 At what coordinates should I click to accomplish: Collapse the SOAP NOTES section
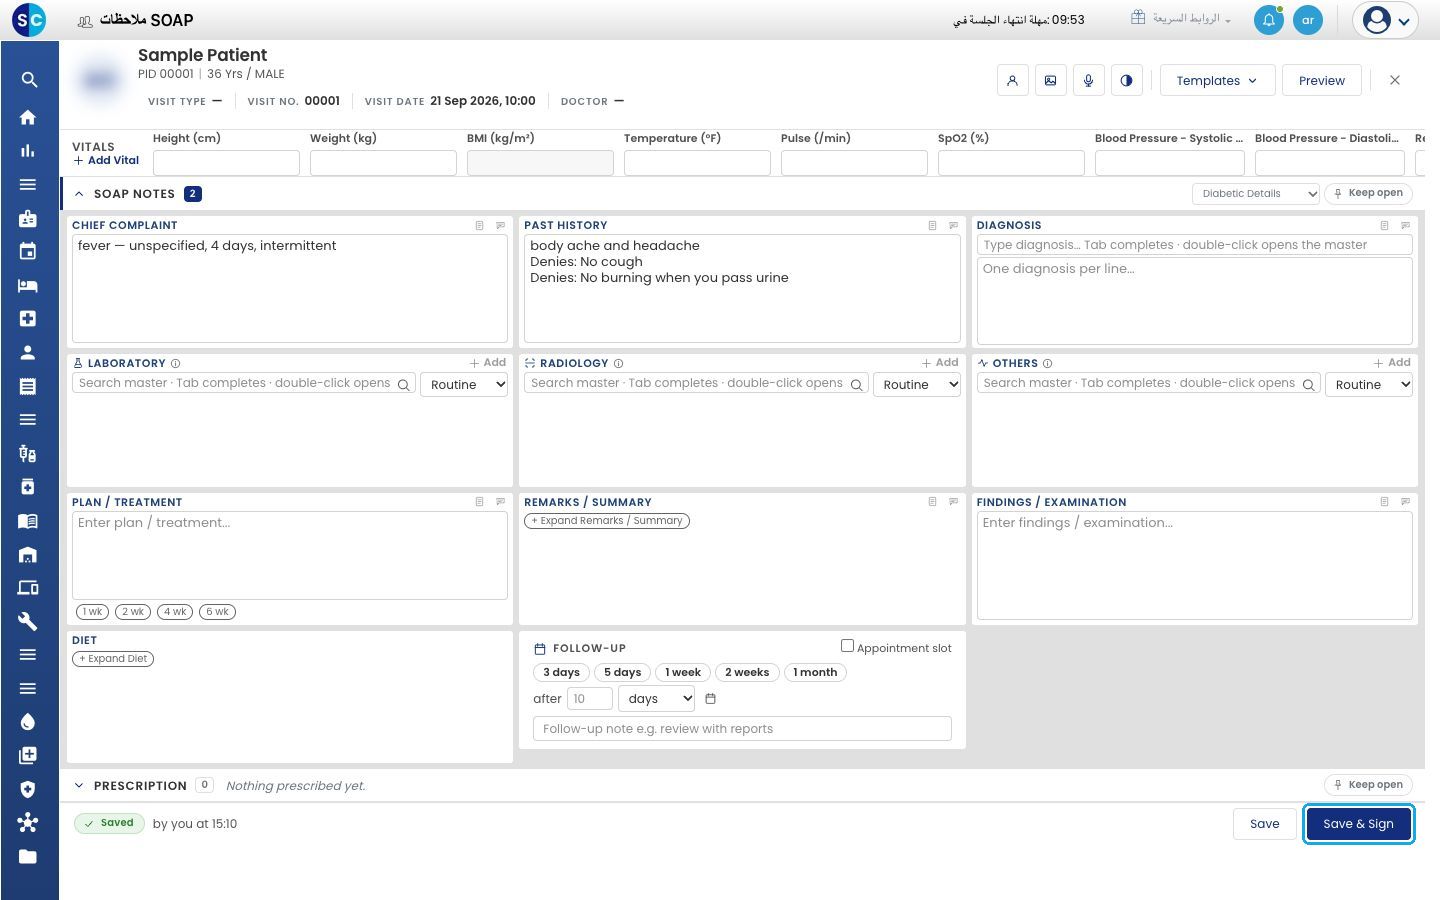pos(79,194)
